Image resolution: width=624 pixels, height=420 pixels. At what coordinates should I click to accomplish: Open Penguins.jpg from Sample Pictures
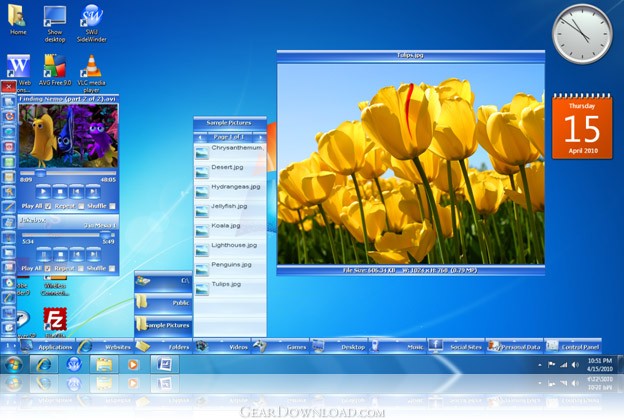230,270
